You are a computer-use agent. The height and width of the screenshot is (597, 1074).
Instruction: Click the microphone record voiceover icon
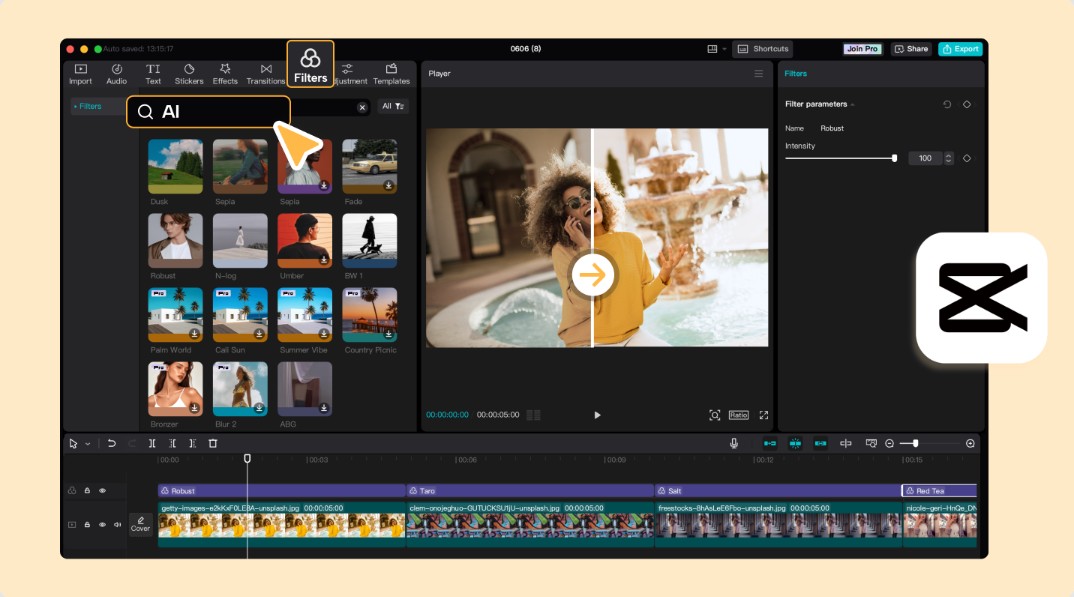(x=734, y=443)
